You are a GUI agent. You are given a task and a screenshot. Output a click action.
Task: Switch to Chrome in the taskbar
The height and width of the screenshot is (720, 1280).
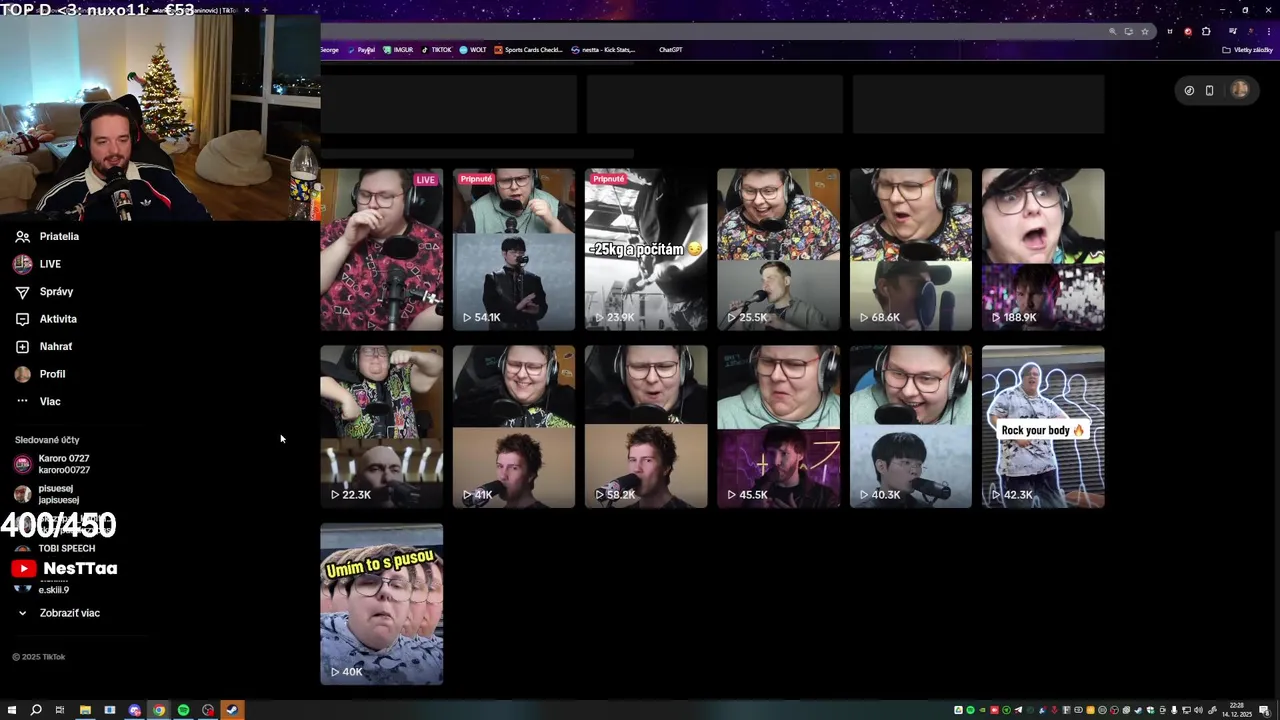click(x=159, y=710)
